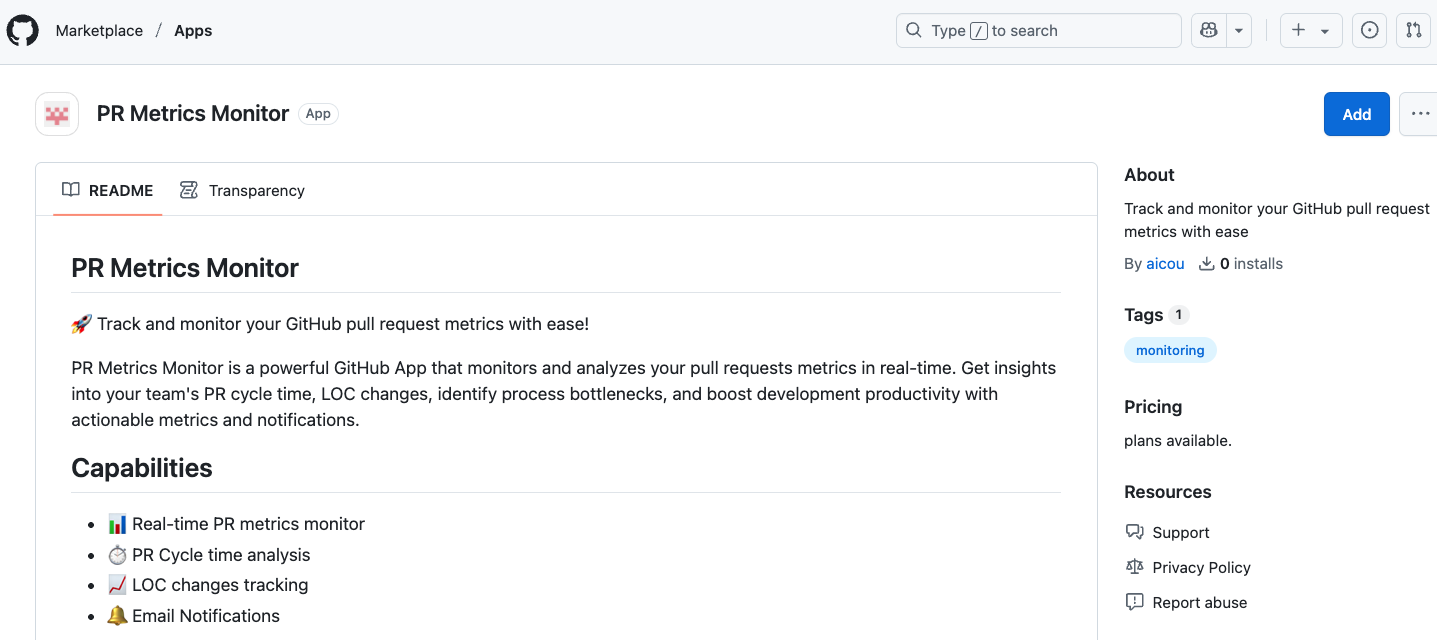Click the App label badge
1437x640 pixels.
pos(318,114)
